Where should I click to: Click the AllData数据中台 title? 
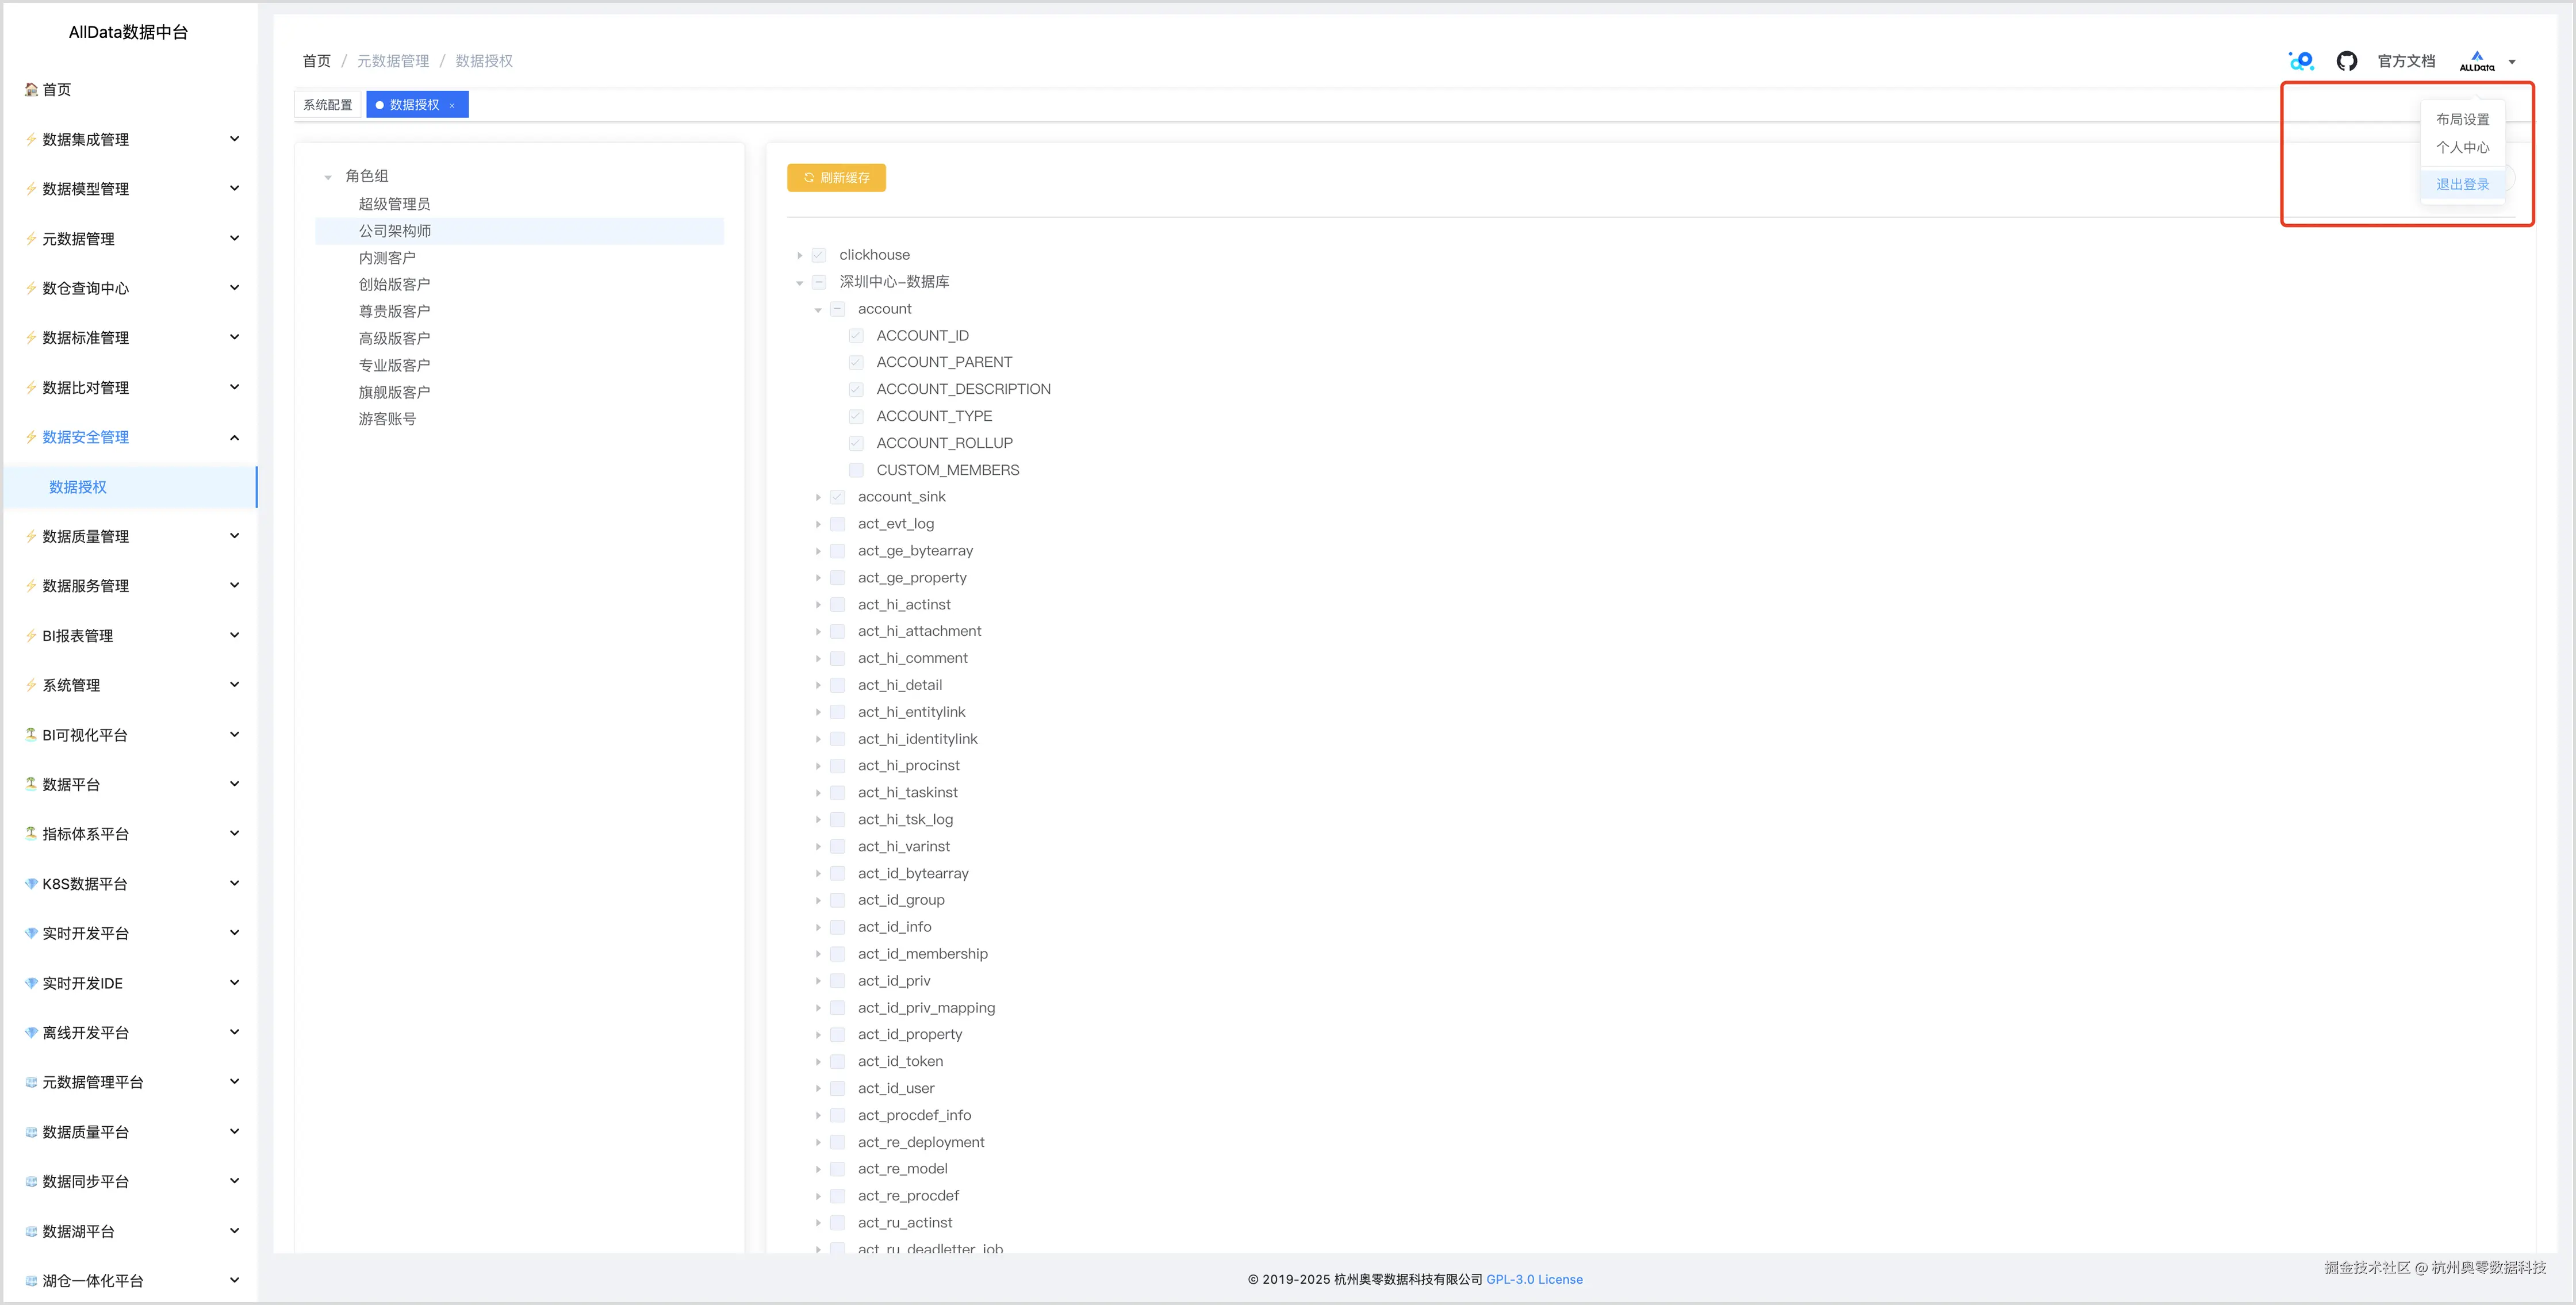click(x=128, y=32)
